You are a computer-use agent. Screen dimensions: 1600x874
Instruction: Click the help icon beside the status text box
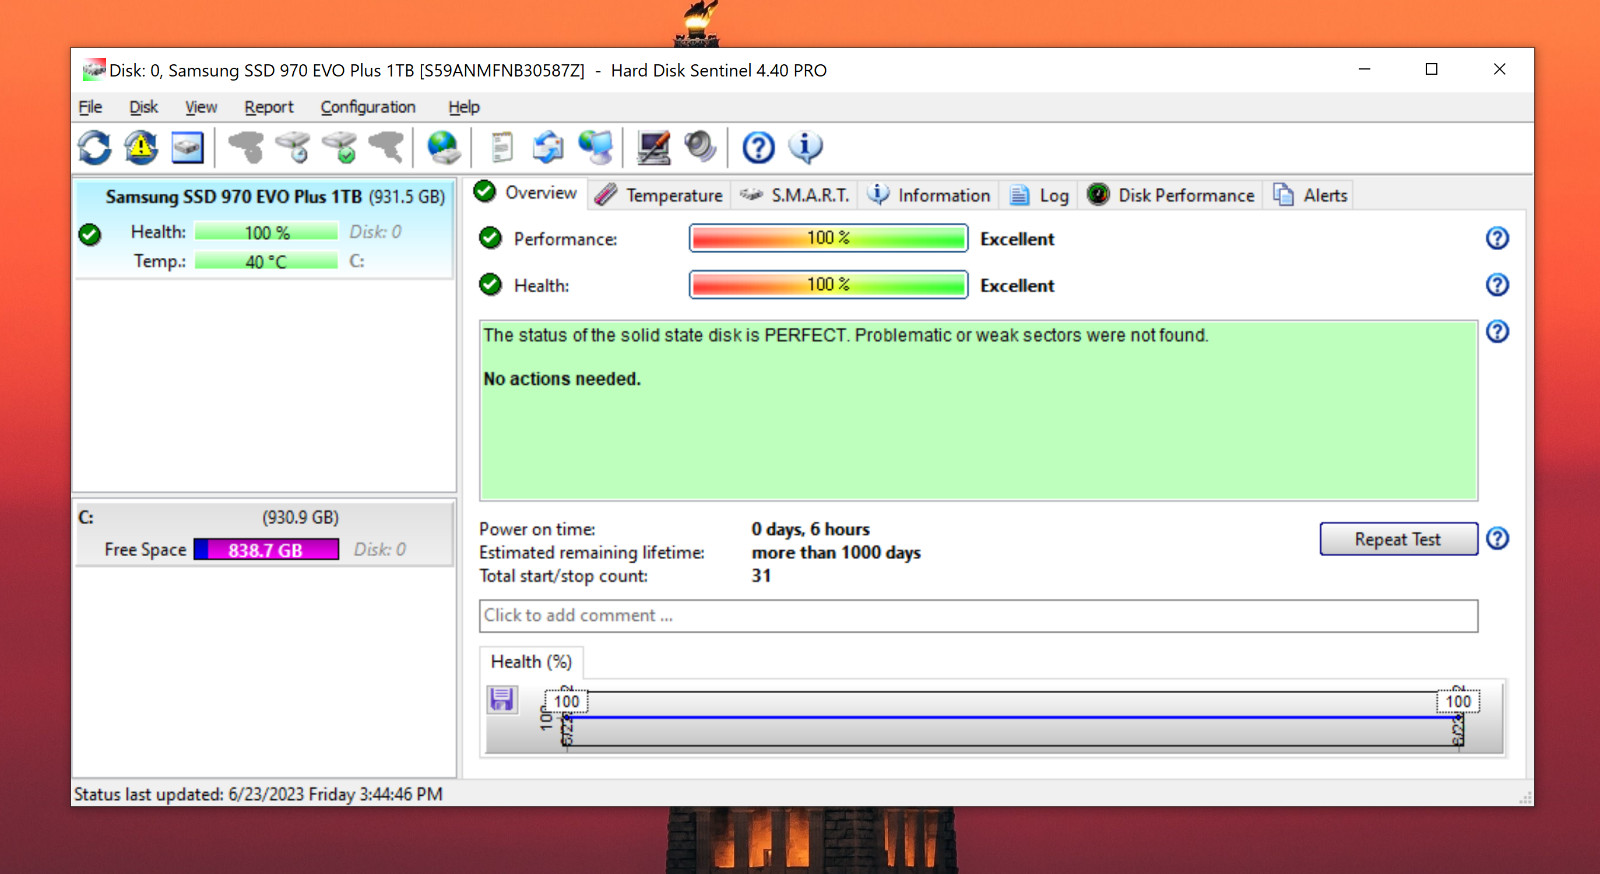pos(1497,331)
